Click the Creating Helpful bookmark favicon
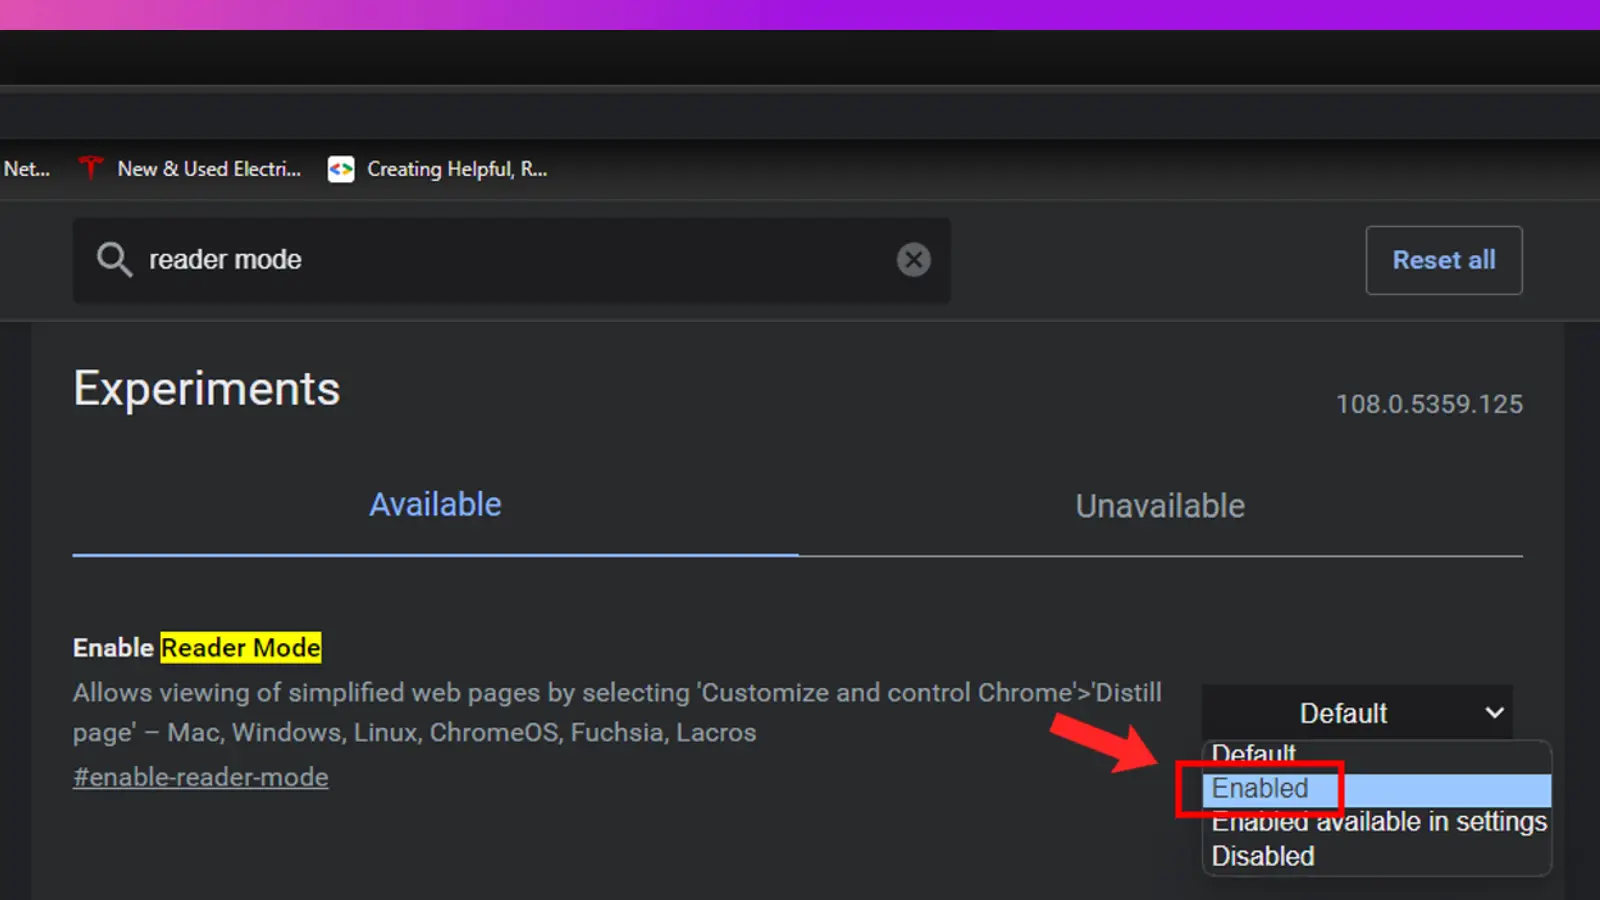Screen dimensions: 1600x900 (x=341, y=169)
